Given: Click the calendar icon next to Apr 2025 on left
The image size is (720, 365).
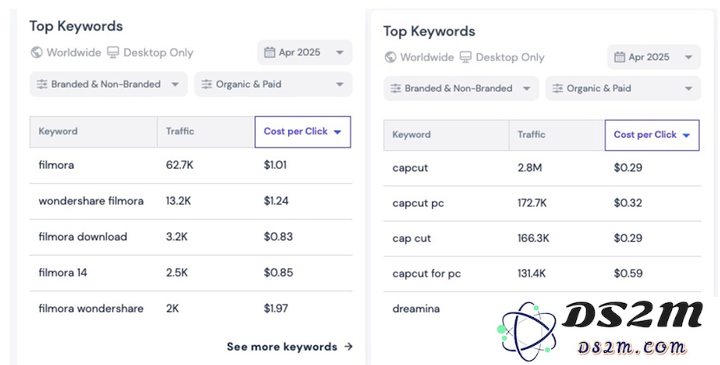Looking at the screenshot, I should coord(270,52).
